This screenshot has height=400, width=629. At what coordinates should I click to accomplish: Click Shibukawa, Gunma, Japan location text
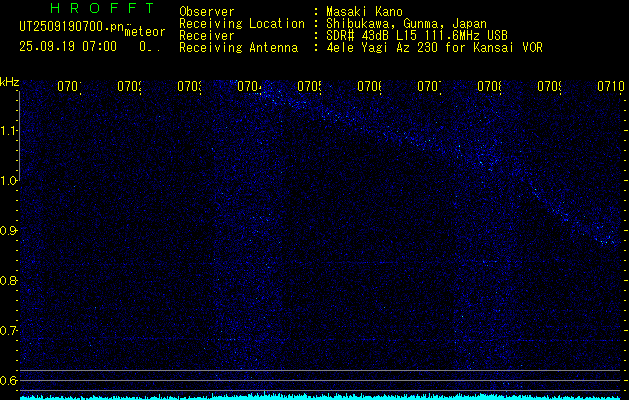tap(406, 24)
